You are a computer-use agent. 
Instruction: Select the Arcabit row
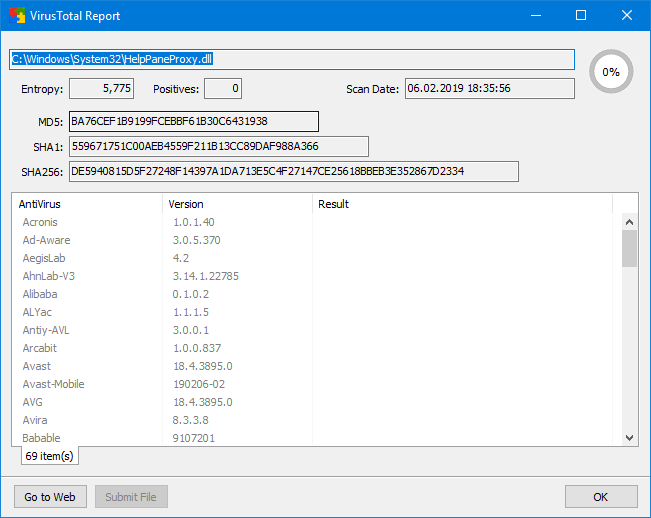[x=312, y=348]
